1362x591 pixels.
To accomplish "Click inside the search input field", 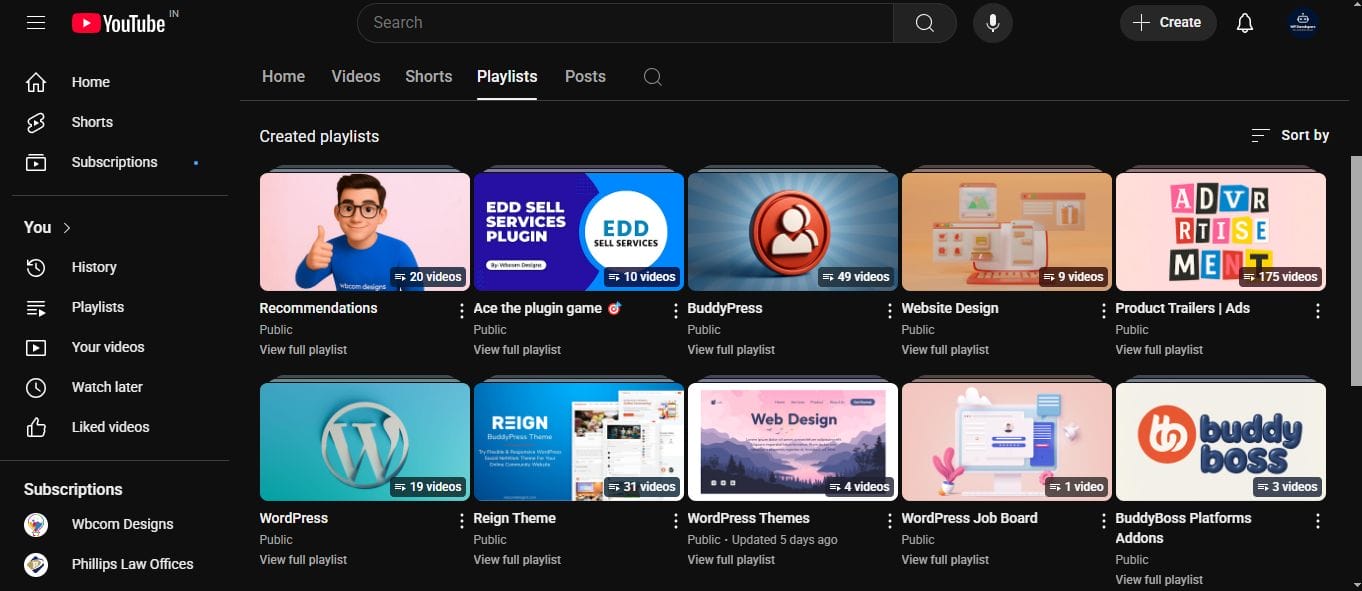I will click(620, 22).
